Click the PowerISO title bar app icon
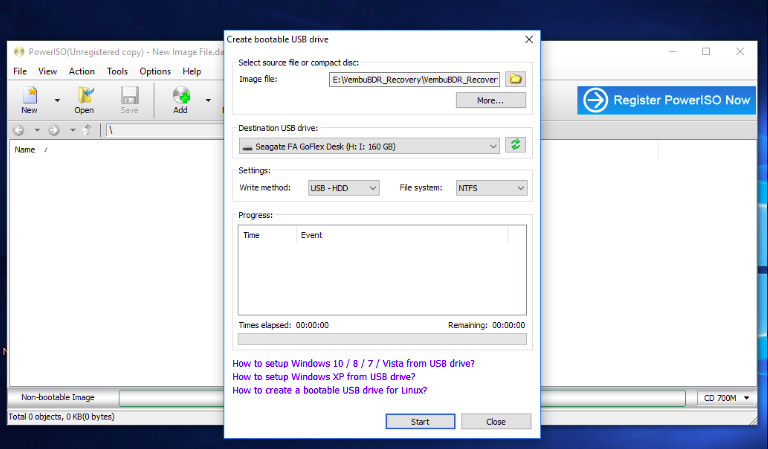The image size is (768, 449). 19,51
